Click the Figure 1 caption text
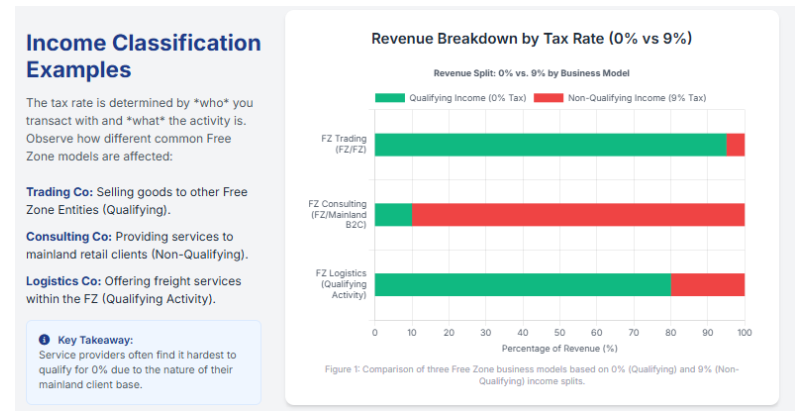This screenshot has height=415, width=800. (531, 375)
